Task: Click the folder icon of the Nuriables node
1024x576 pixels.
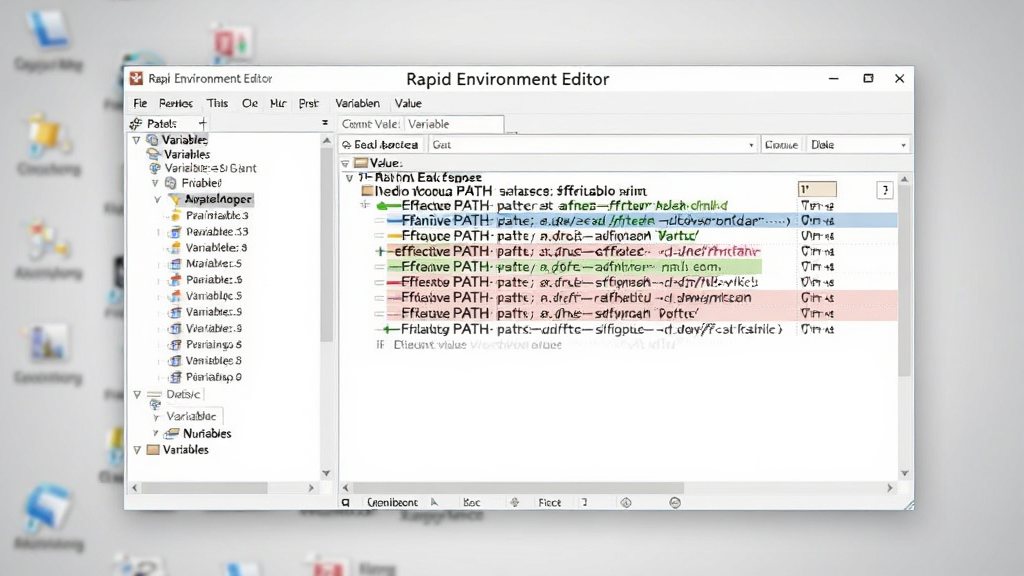Action: pyautogui.click(x=172, y=434)
